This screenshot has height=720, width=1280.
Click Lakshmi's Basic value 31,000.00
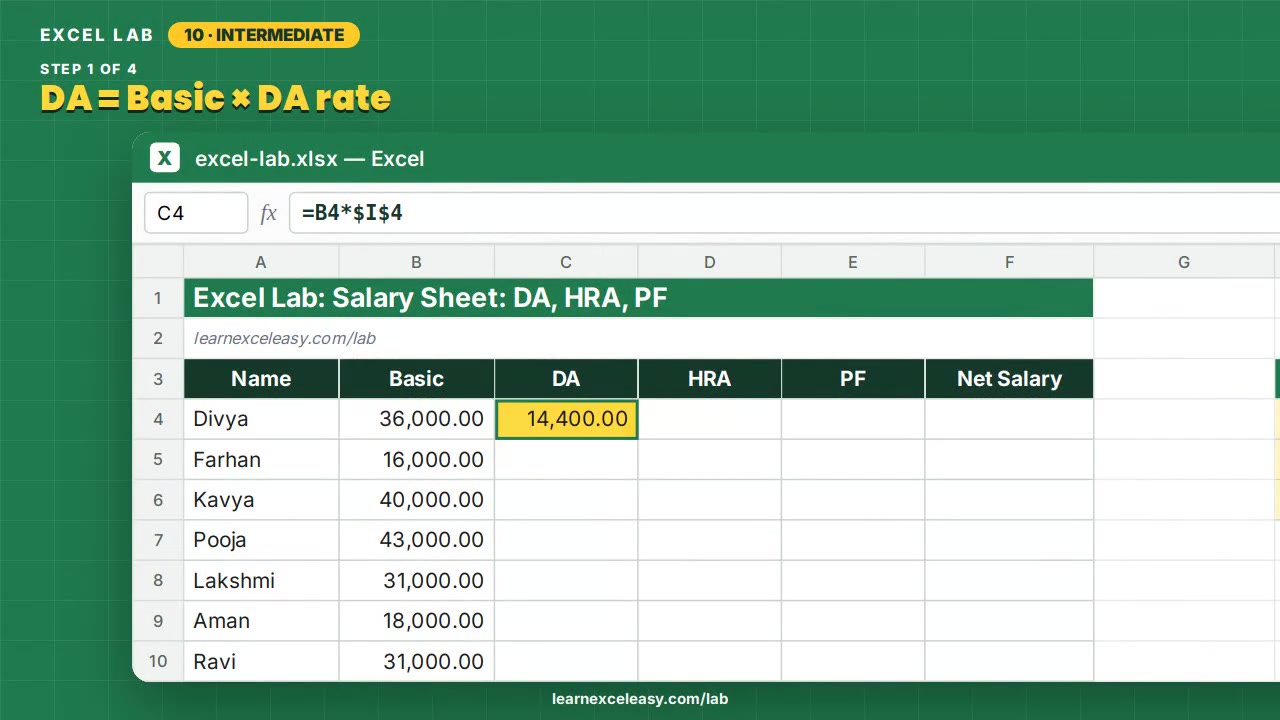click(x=416, y=581)
